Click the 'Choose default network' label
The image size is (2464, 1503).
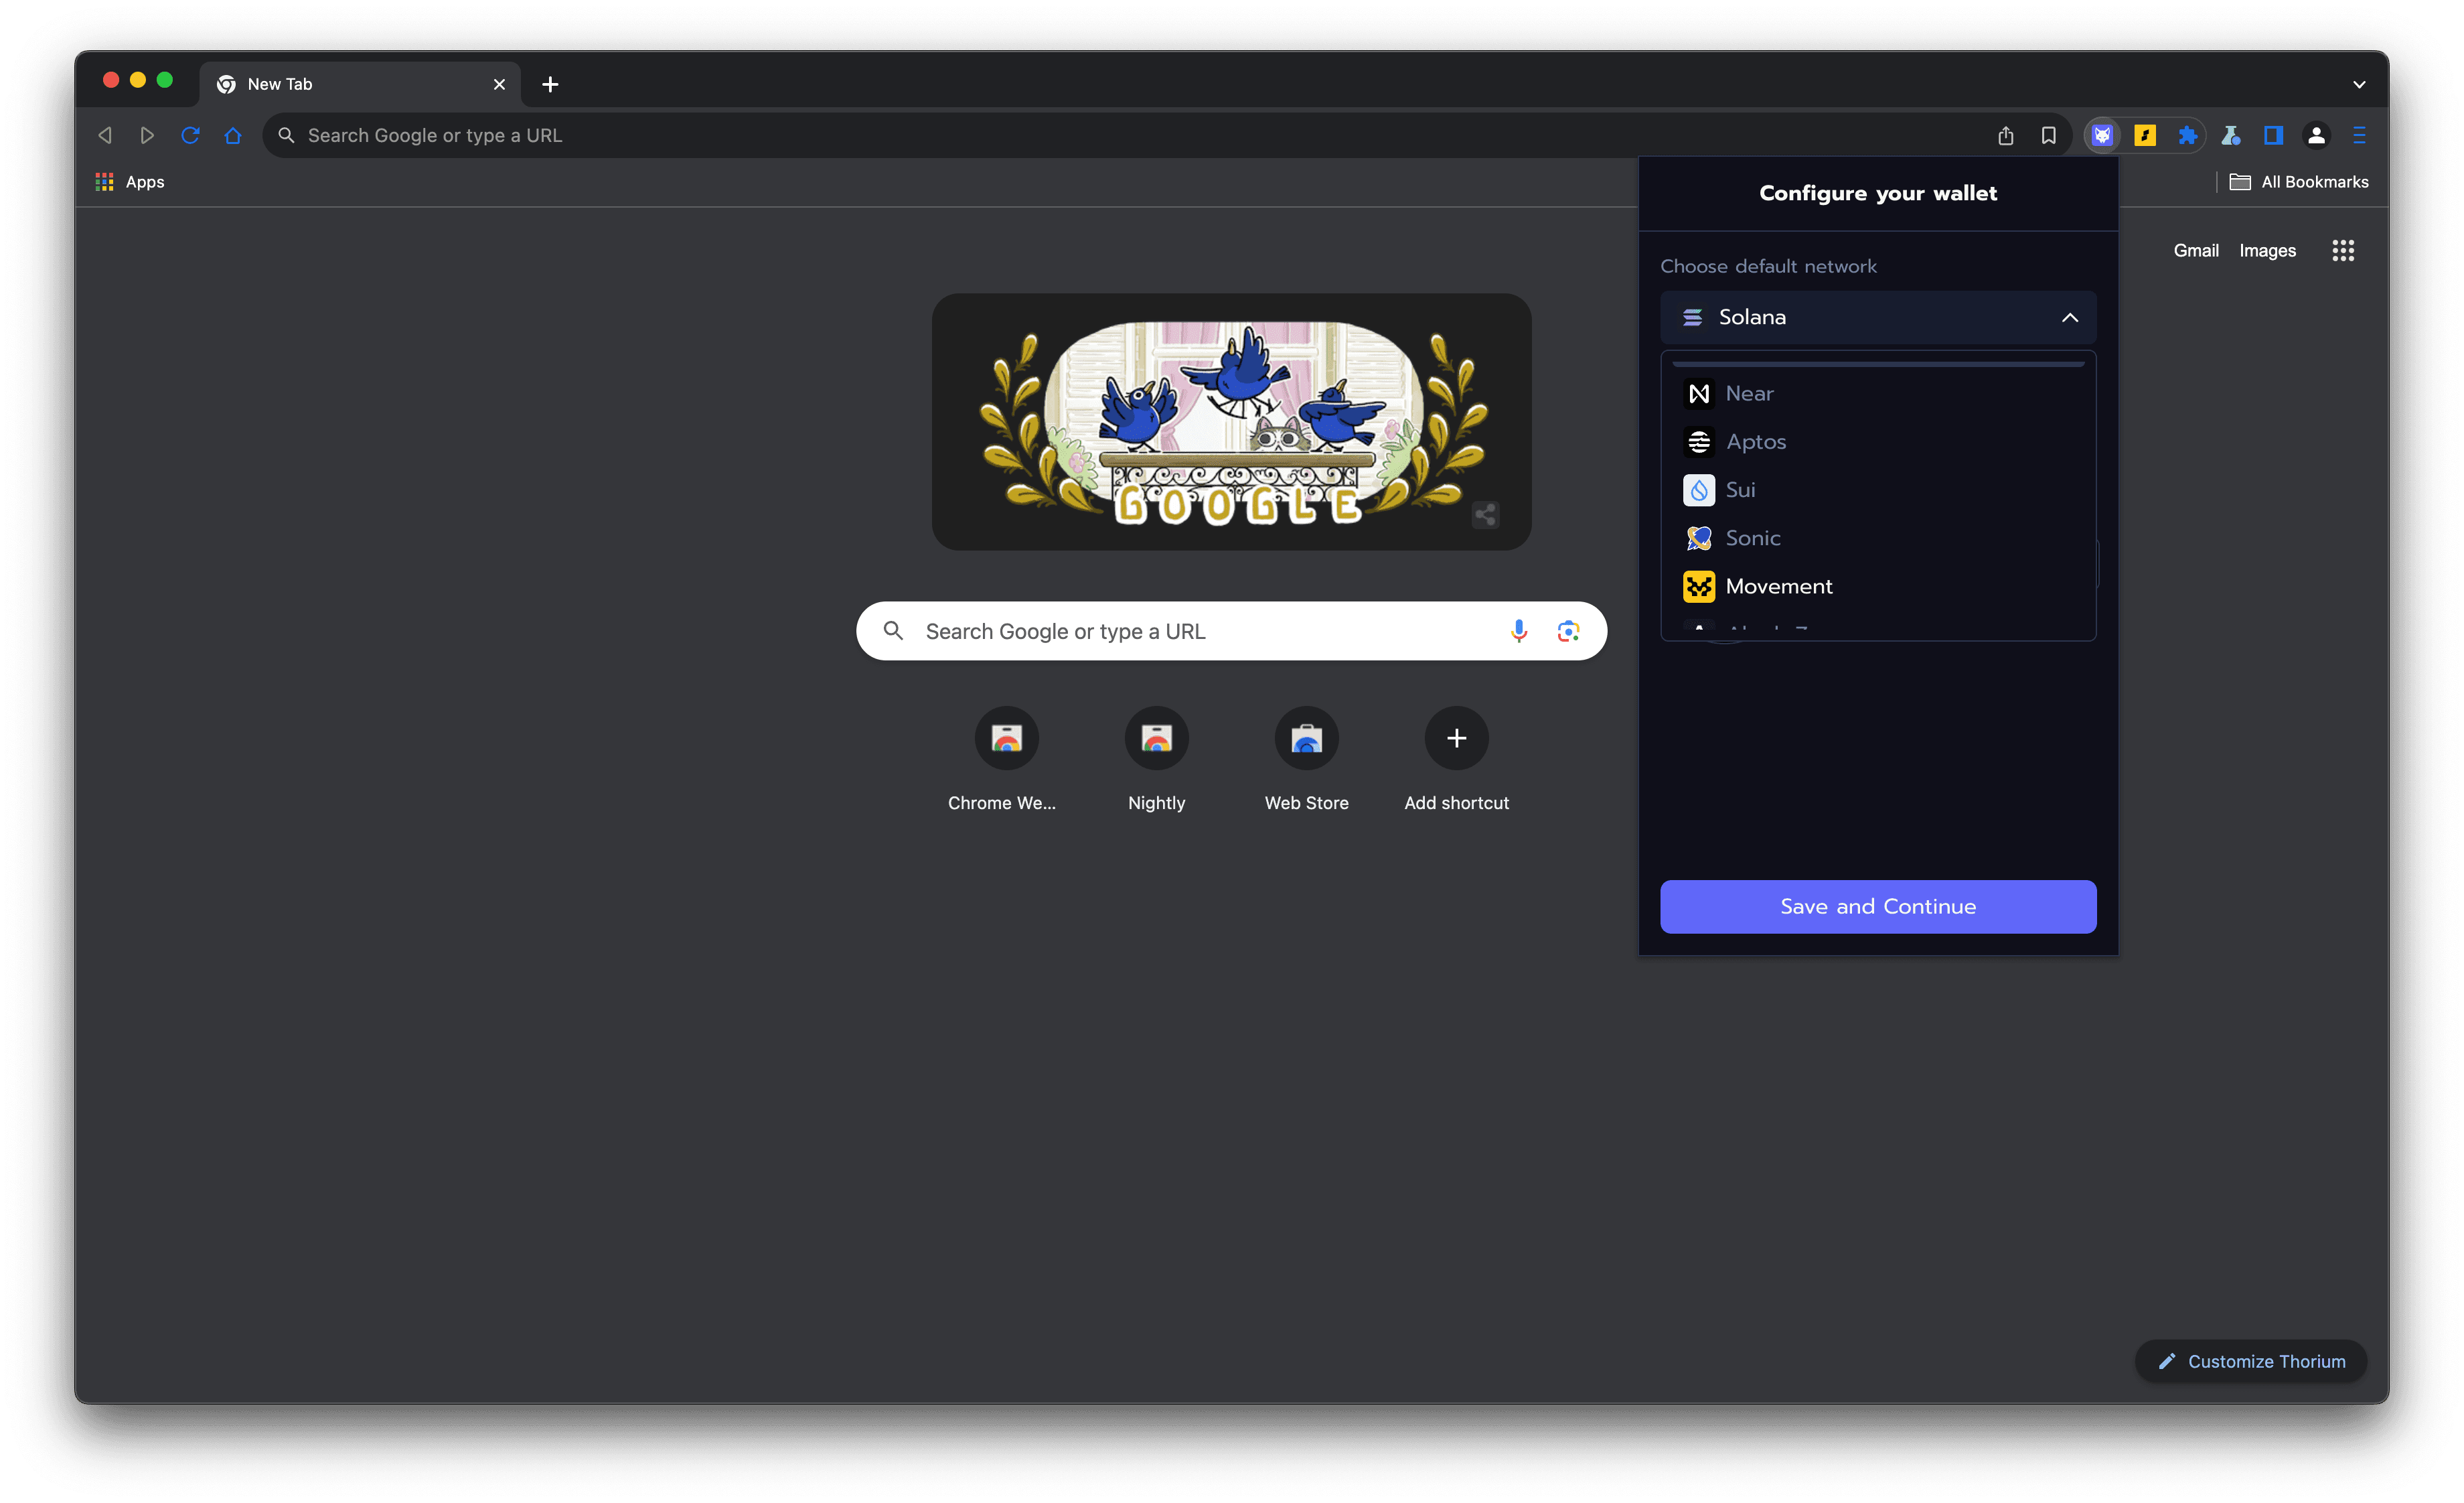[1768, 266]
